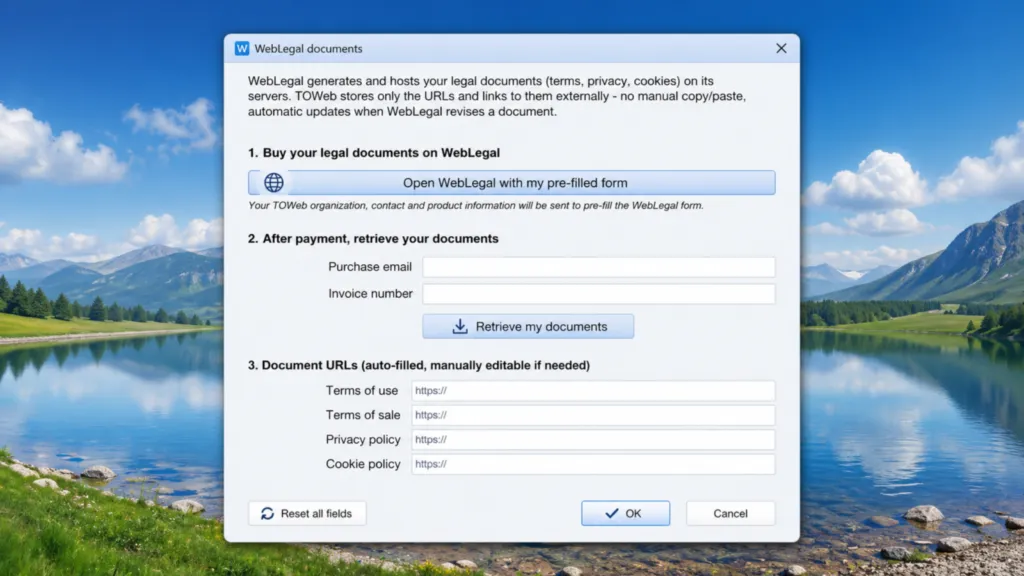Confirm the dialog with OK

625,512
